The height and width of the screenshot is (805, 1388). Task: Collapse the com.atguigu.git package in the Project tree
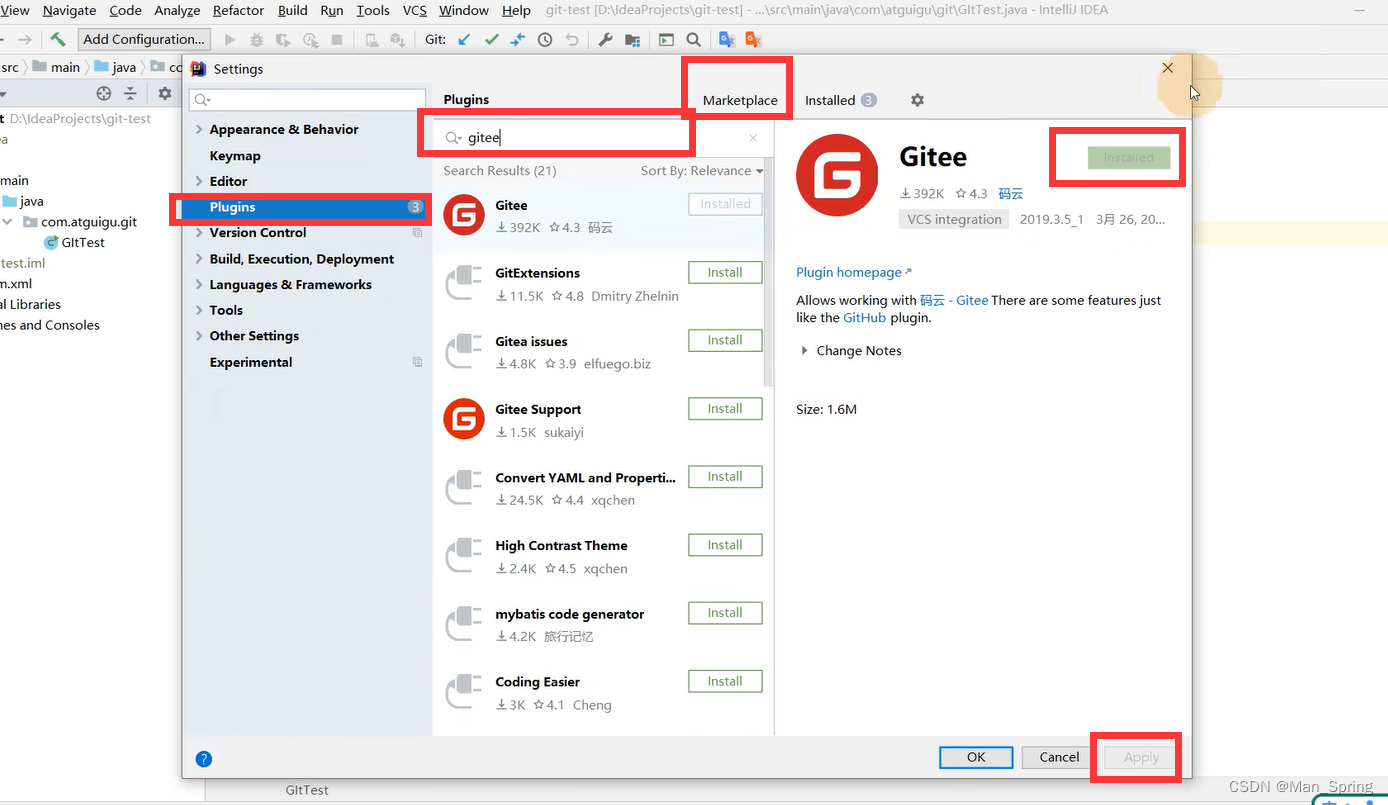point(8,222)
